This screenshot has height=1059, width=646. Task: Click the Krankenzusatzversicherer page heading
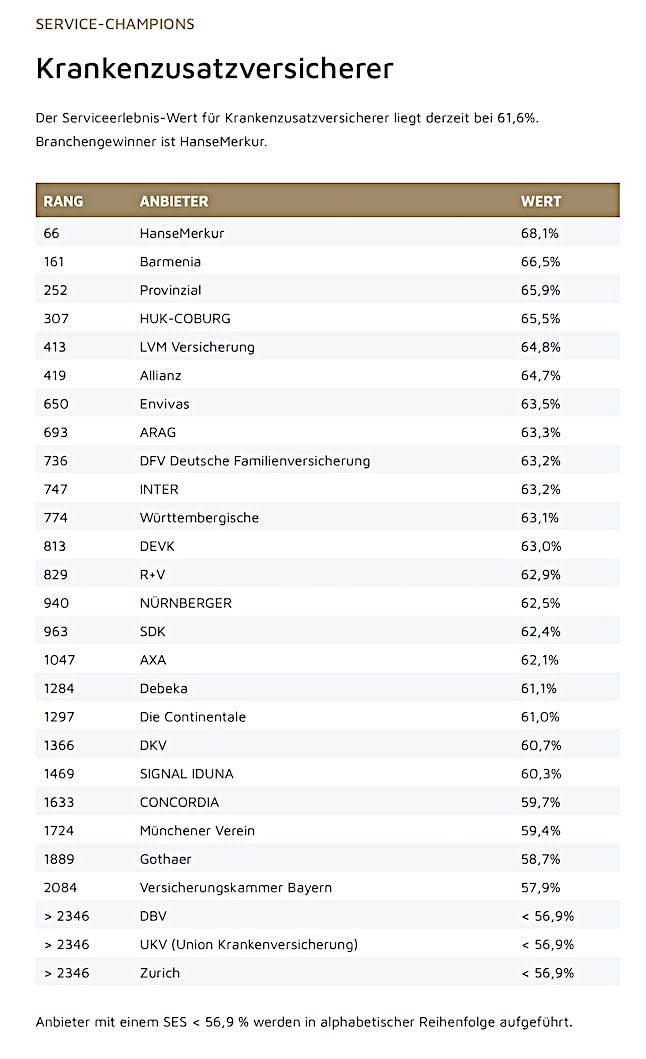(x=214, y=68)
